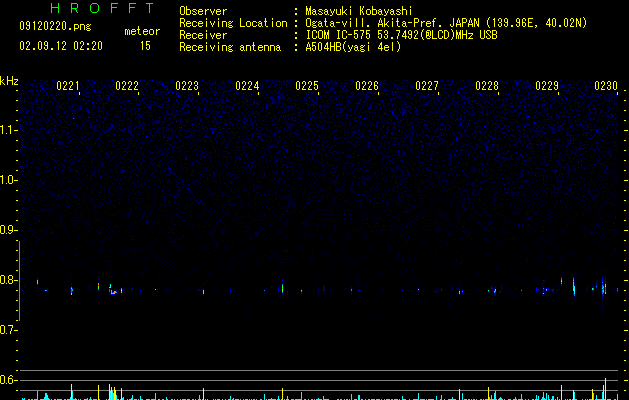Click the 0.8 kHz axis label
This screenshot has height=400, width=629.
click(8, 280)
